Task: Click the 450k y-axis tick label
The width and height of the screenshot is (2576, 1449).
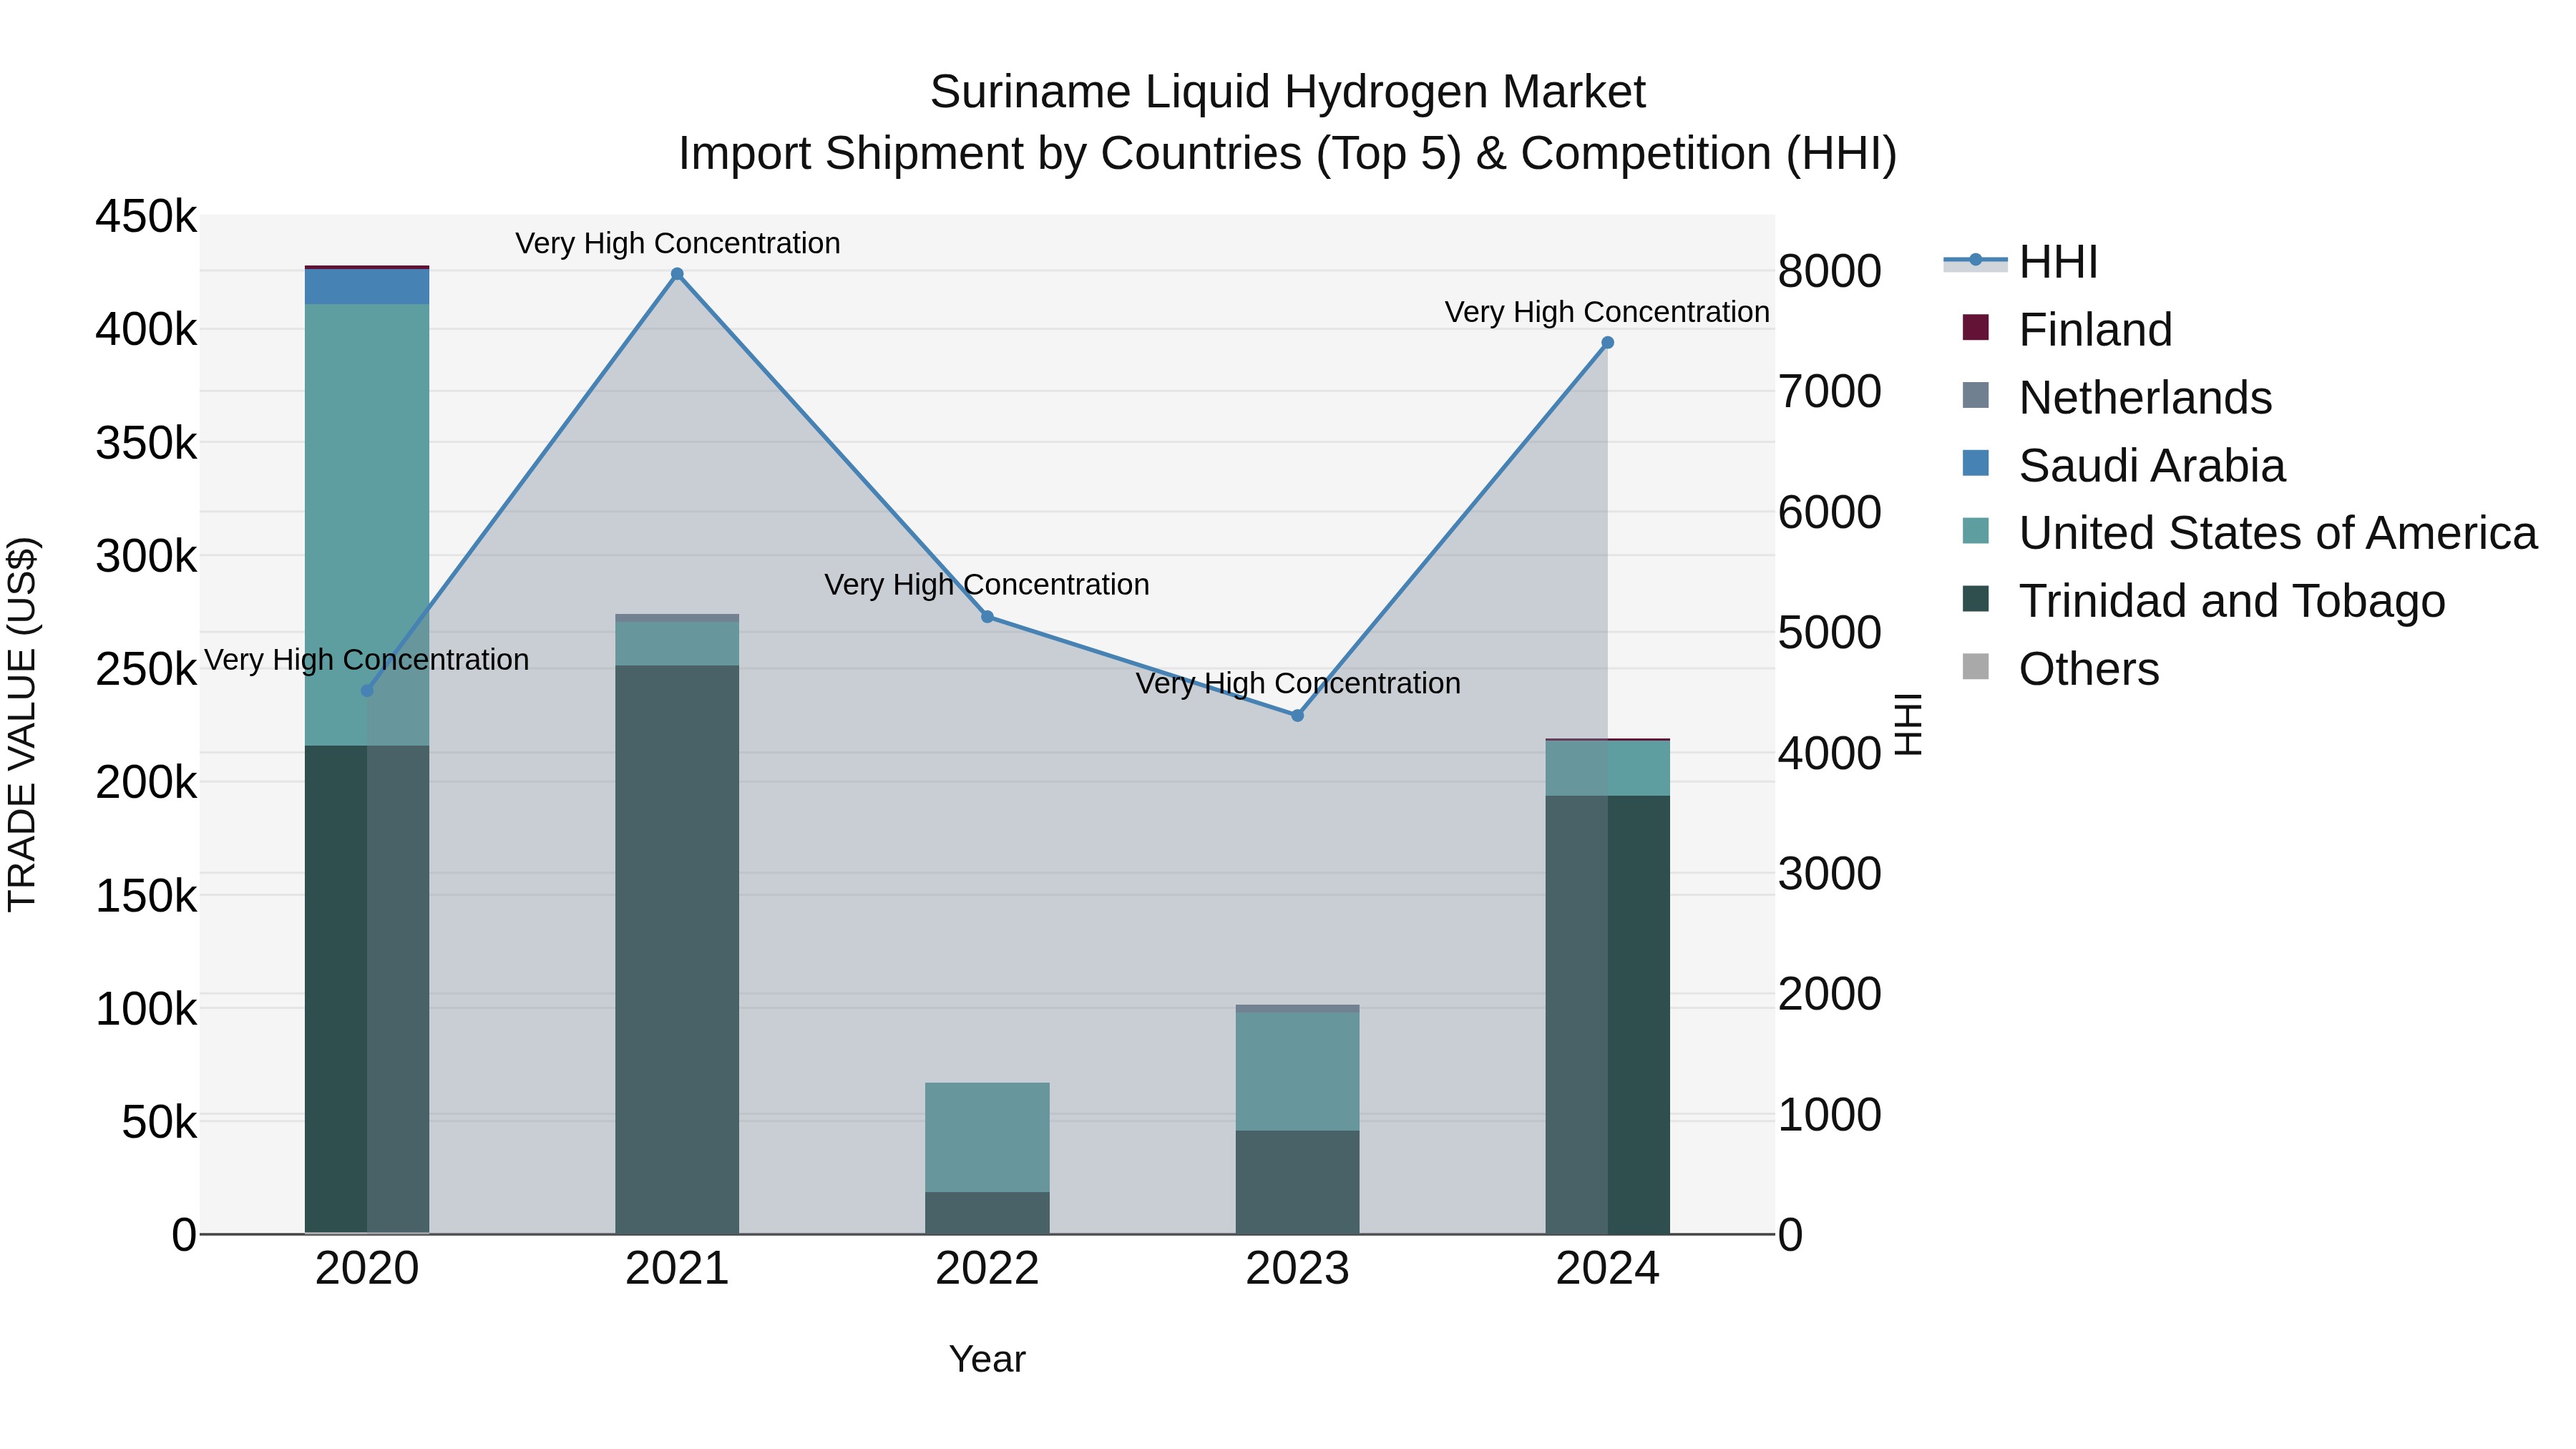Action: click(146, 216)
